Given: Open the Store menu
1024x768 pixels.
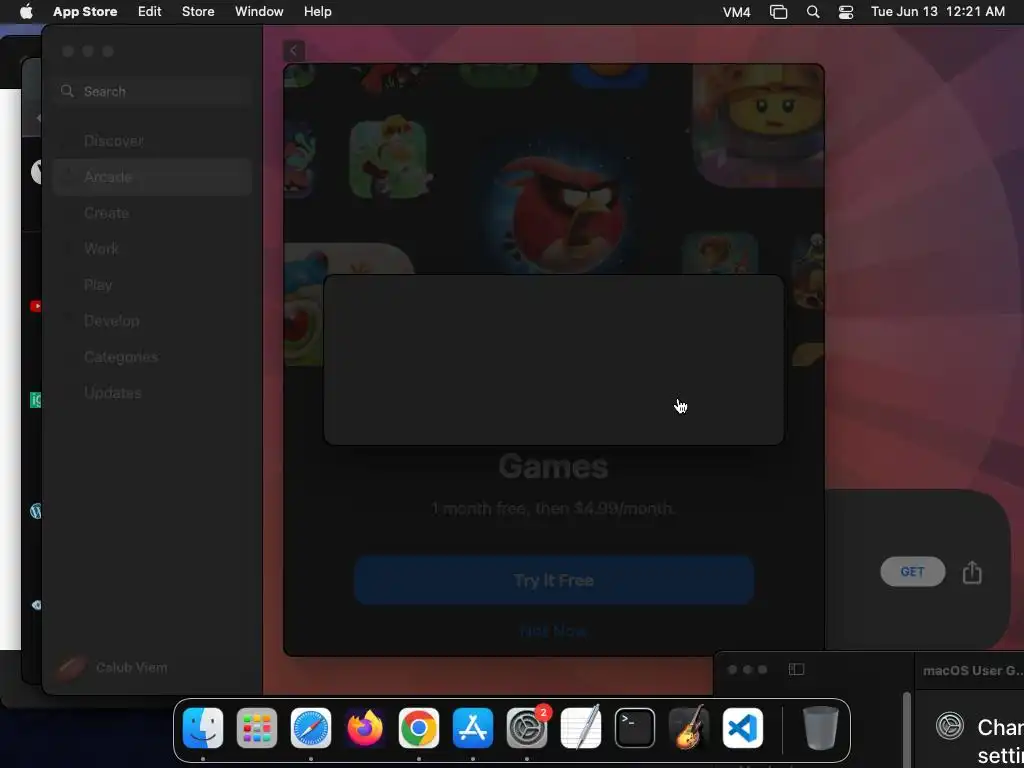Looking at the screenshot, I should pos(198,12).
